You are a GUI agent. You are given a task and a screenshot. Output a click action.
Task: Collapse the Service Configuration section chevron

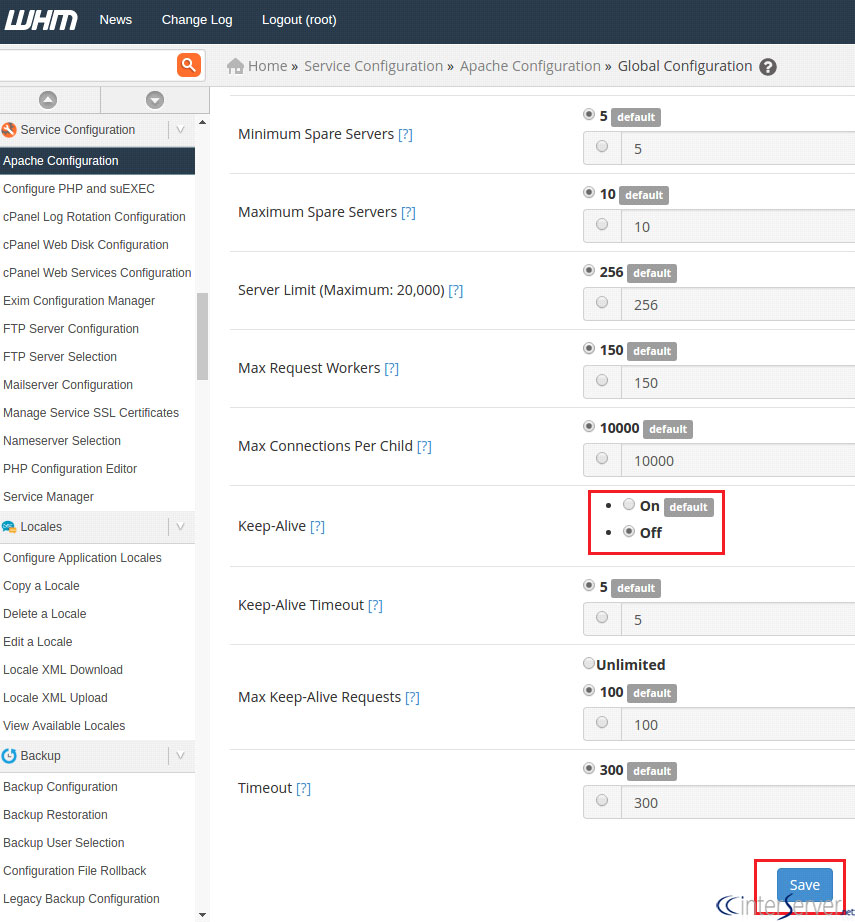(181, 130)
